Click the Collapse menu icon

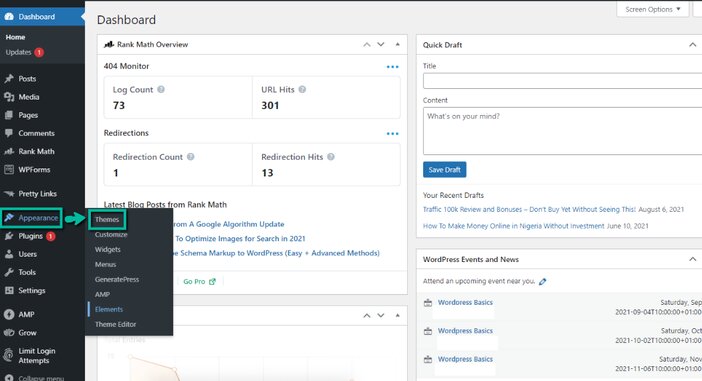click(9, 378)
